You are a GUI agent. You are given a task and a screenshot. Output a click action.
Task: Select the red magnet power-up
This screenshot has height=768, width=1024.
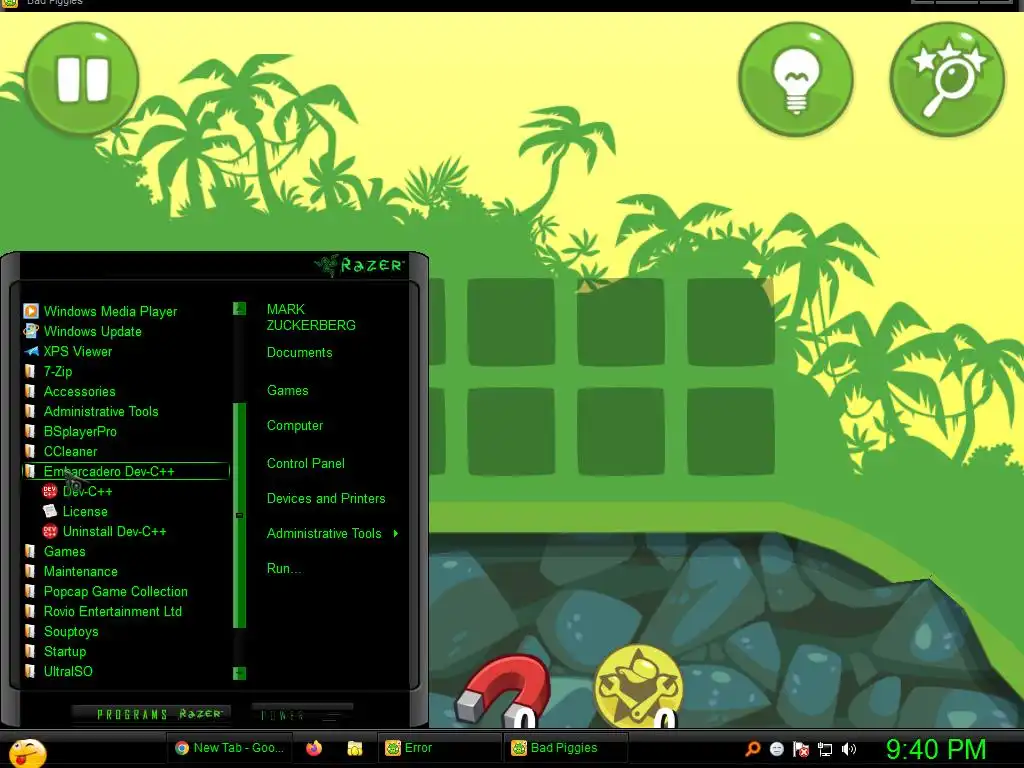[504, 691]
